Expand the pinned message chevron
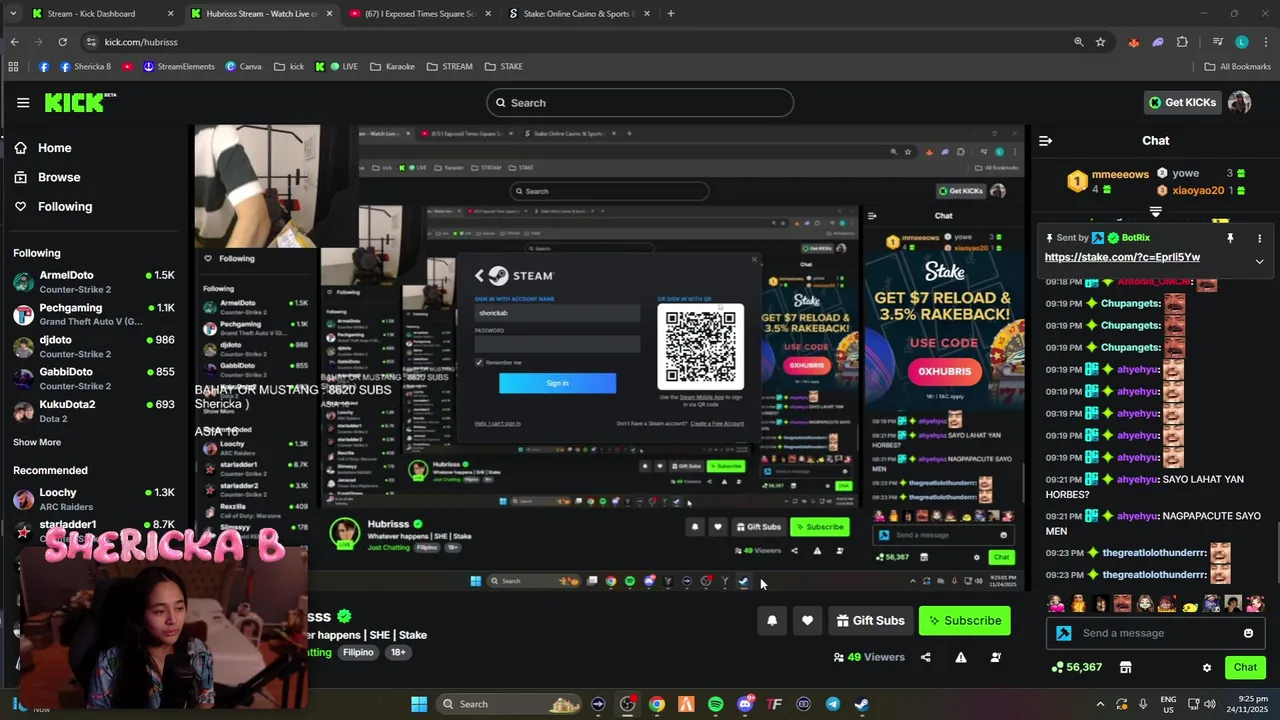 (1259, 261)
